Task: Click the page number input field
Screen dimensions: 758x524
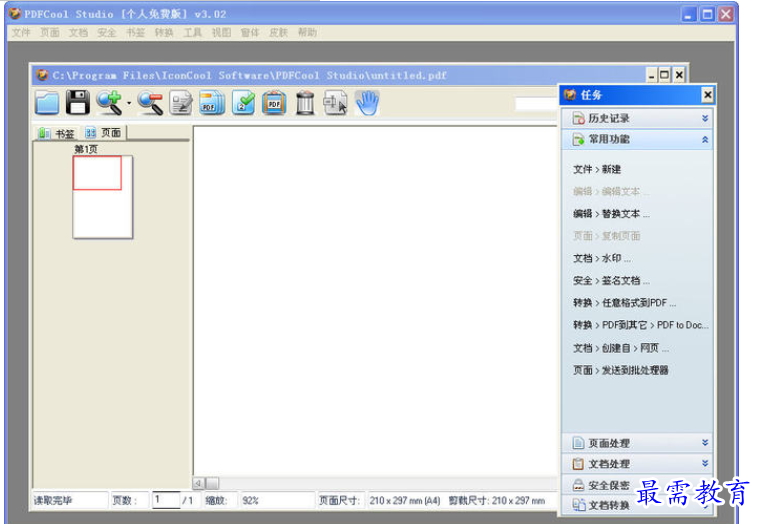Action: click(x=166, y=500)
